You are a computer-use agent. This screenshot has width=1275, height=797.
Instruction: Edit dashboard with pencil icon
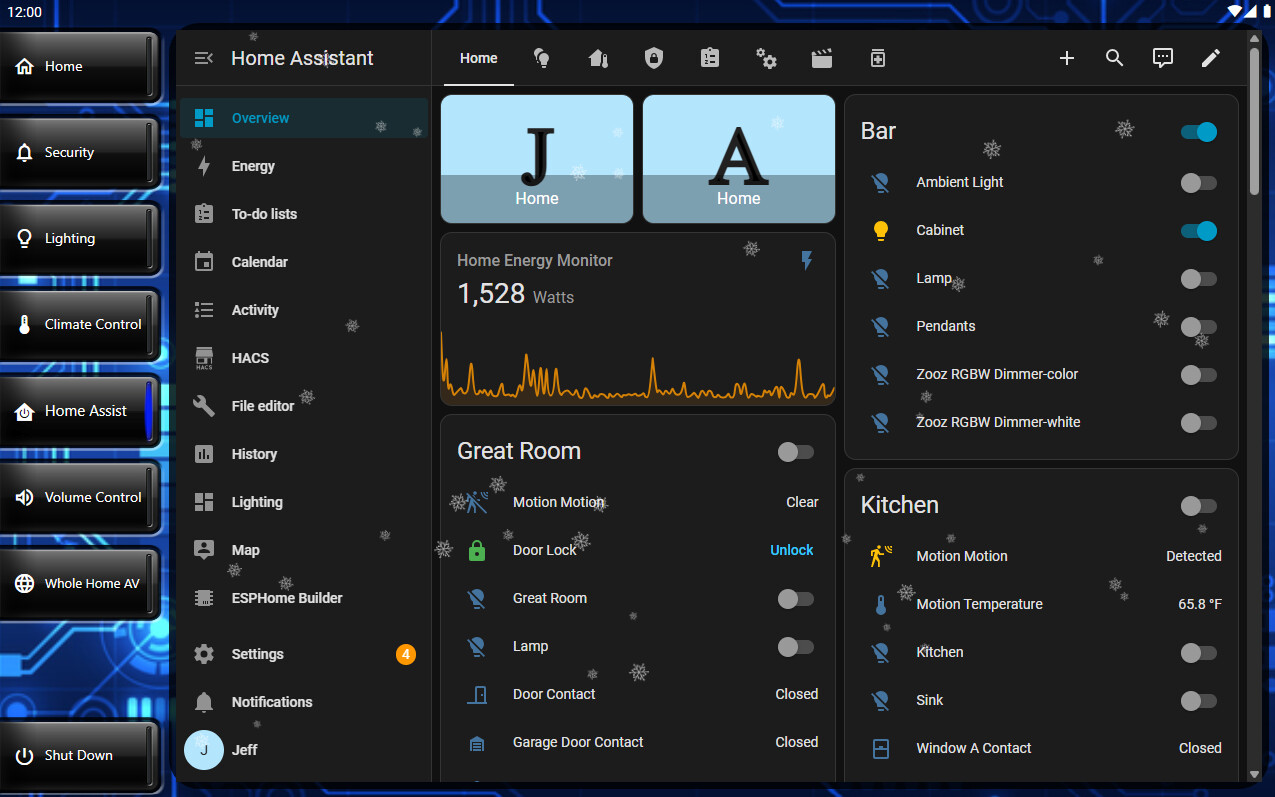pos(1211,58)
